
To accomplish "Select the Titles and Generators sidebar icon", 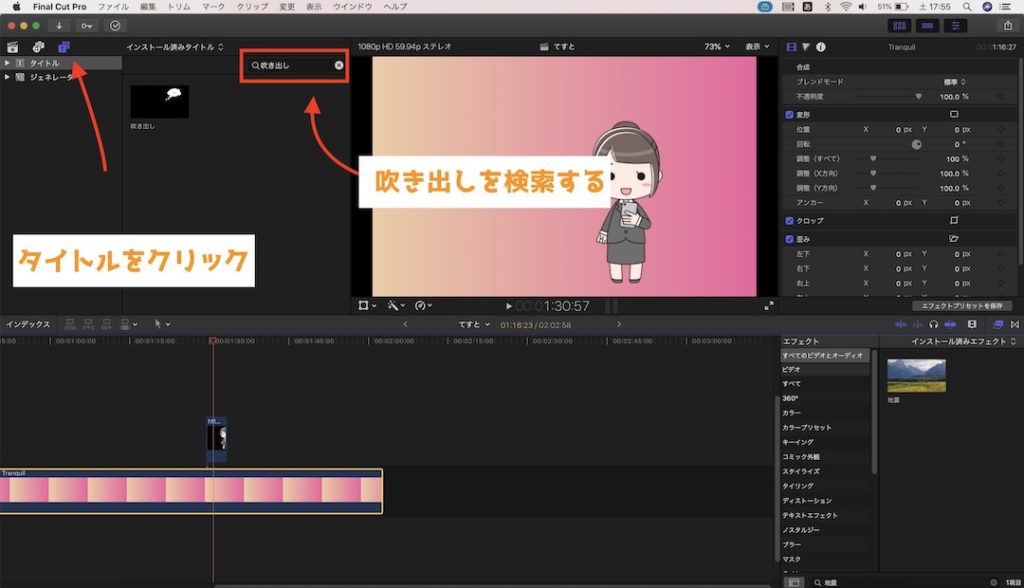I will pyautogui.click(x=63, y=47).
